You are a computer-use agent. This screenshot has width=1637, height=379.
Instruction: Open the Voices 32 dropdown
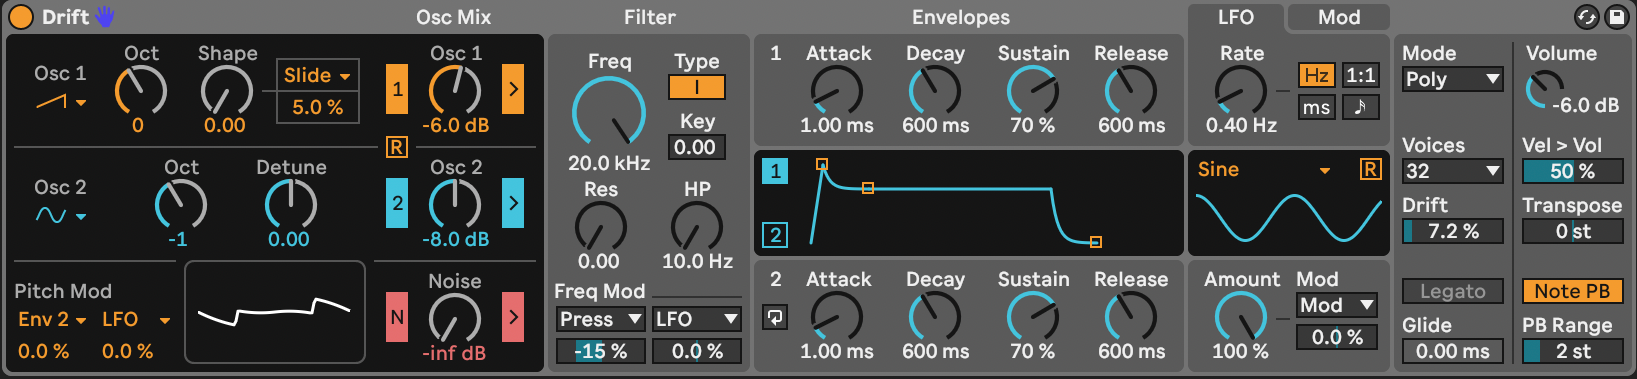[x=1453, y=171]
